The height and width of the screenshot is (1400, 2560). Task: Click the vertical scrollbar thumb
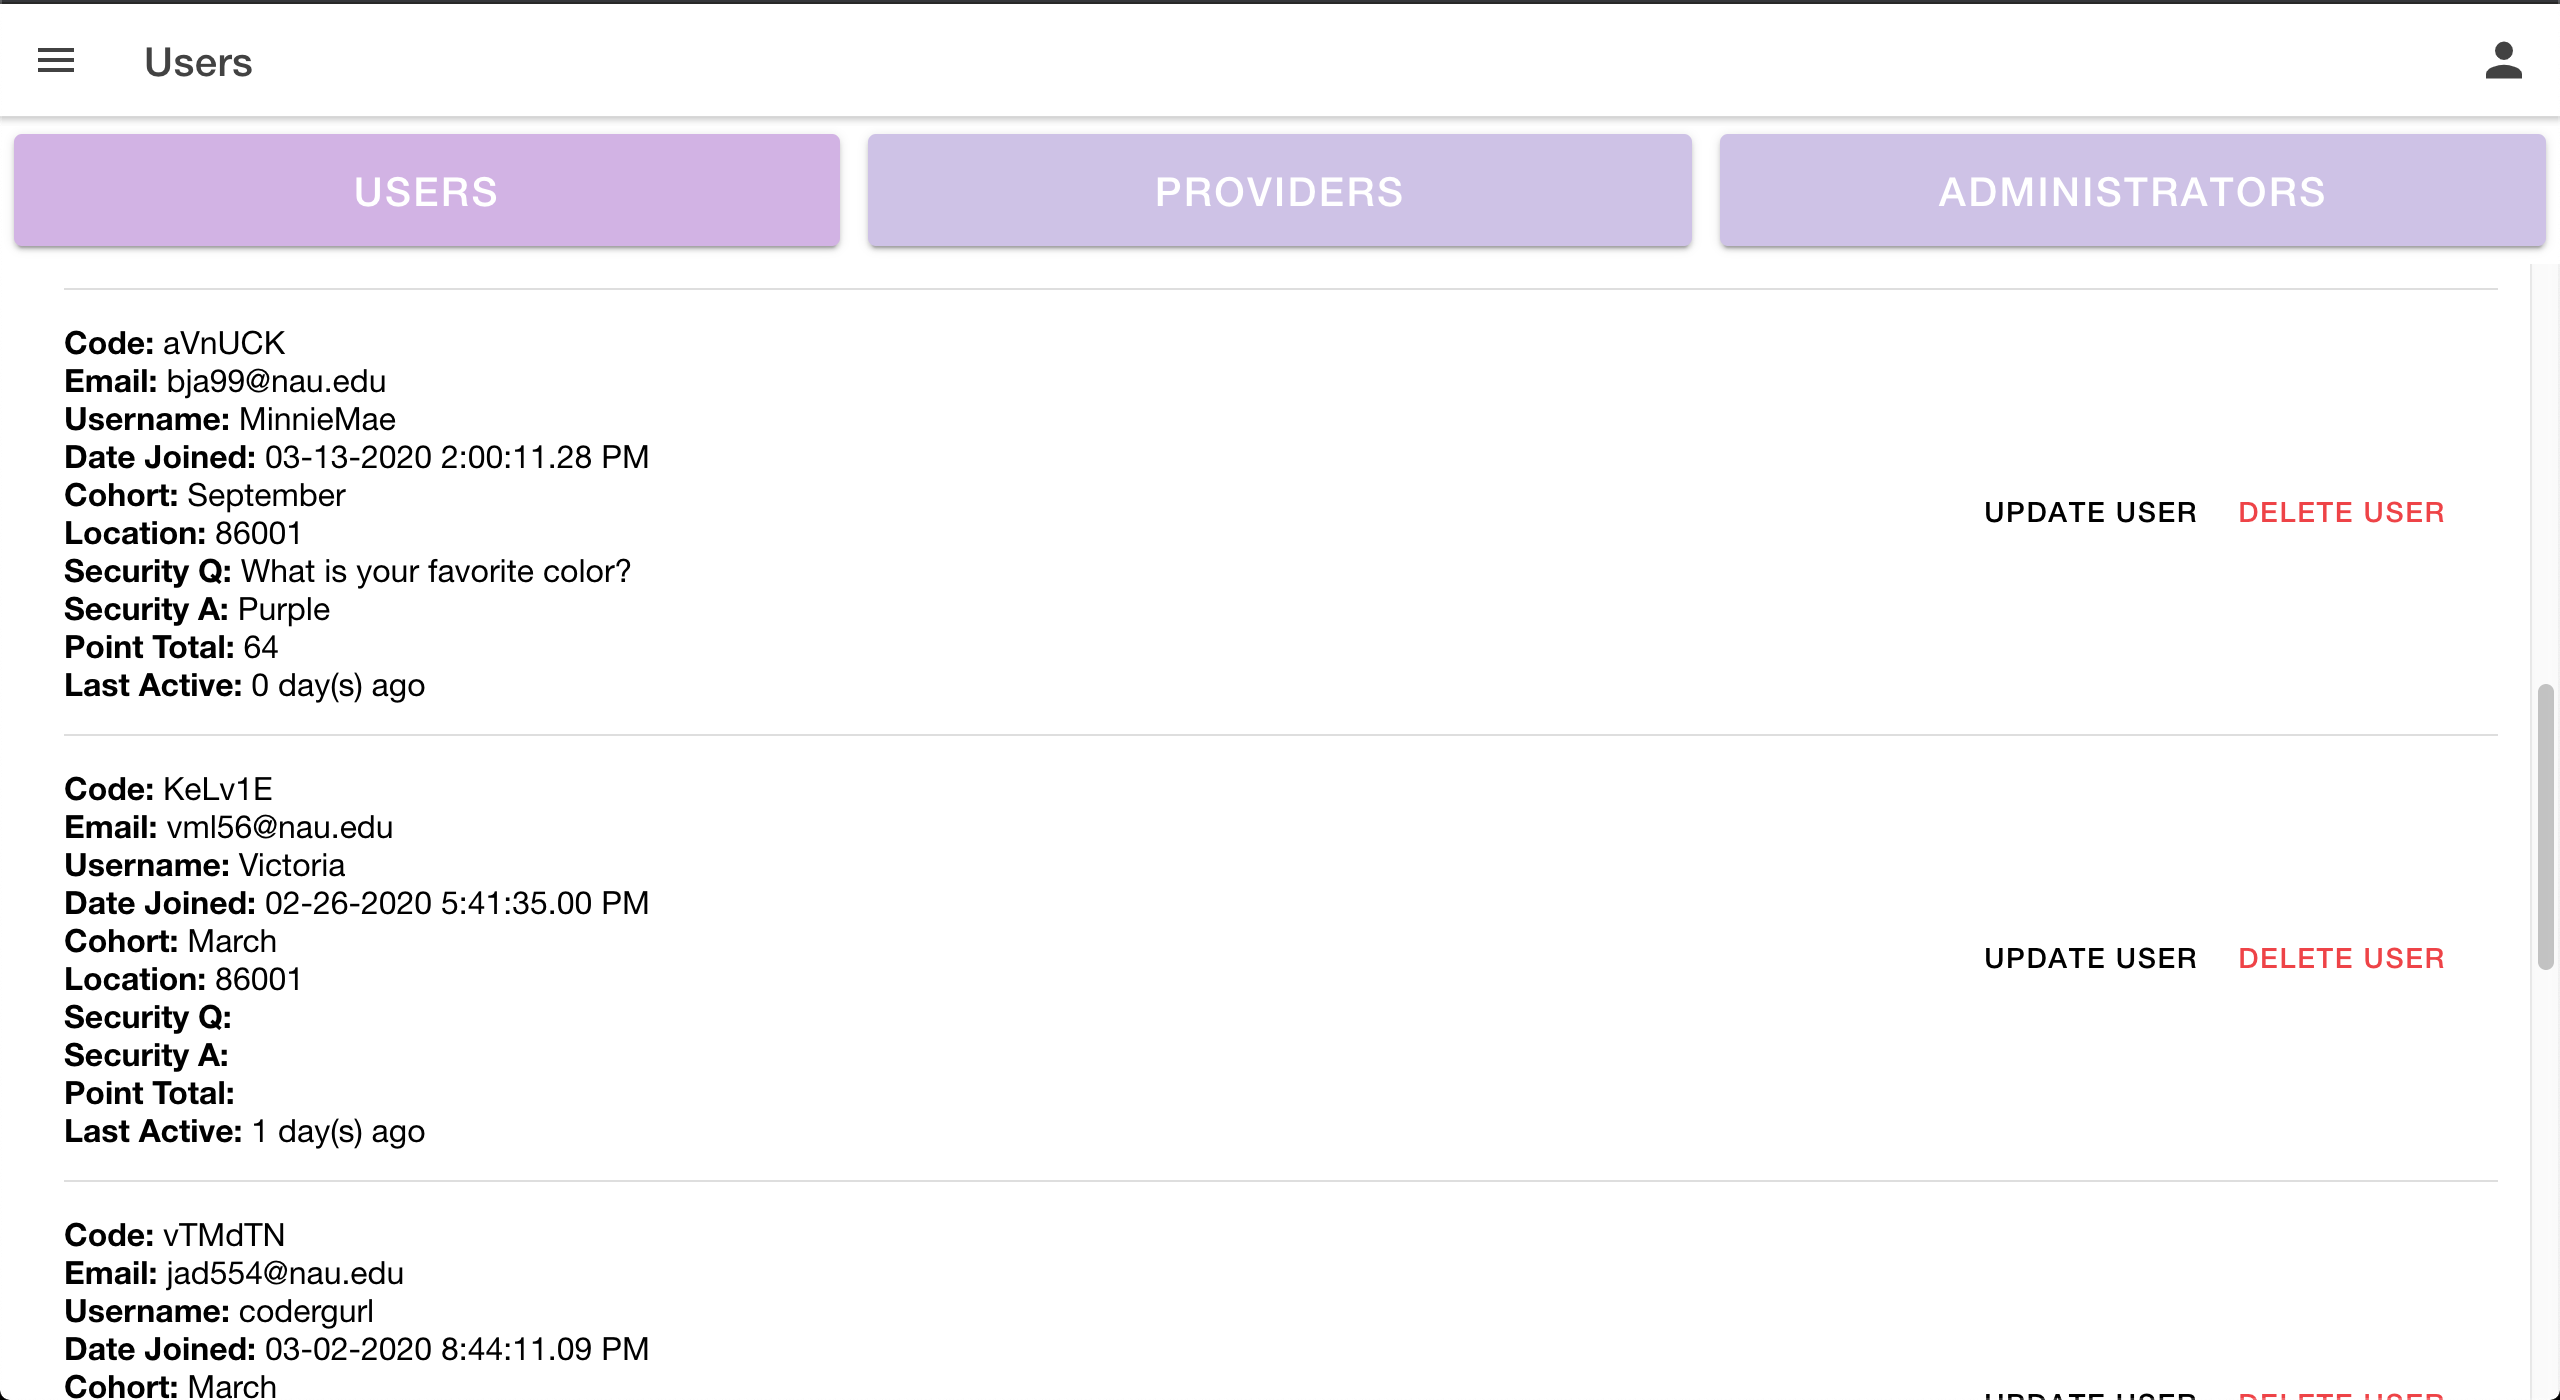(x=2545, y=826)
